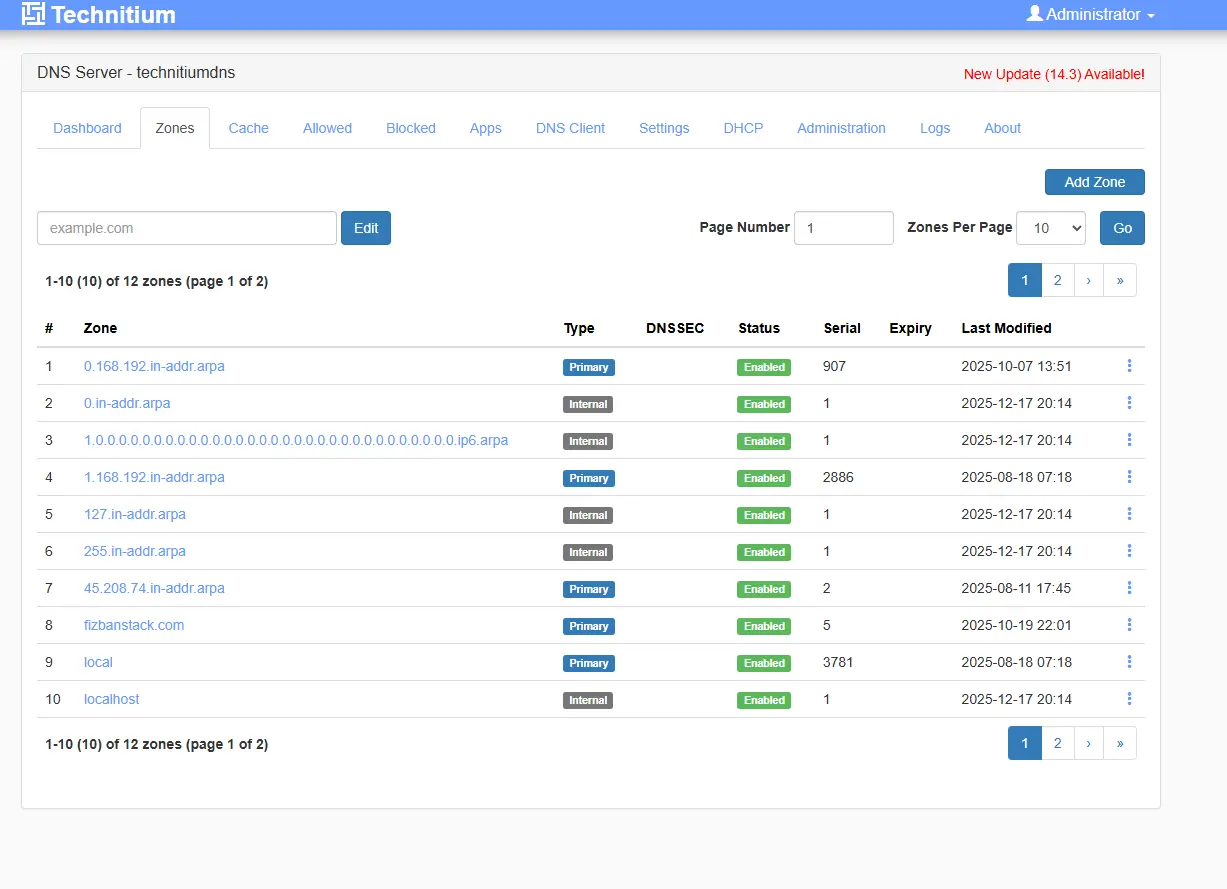Open the About tab
The height and width of the screenshot is (889, 1227).
click(1003, 128)
